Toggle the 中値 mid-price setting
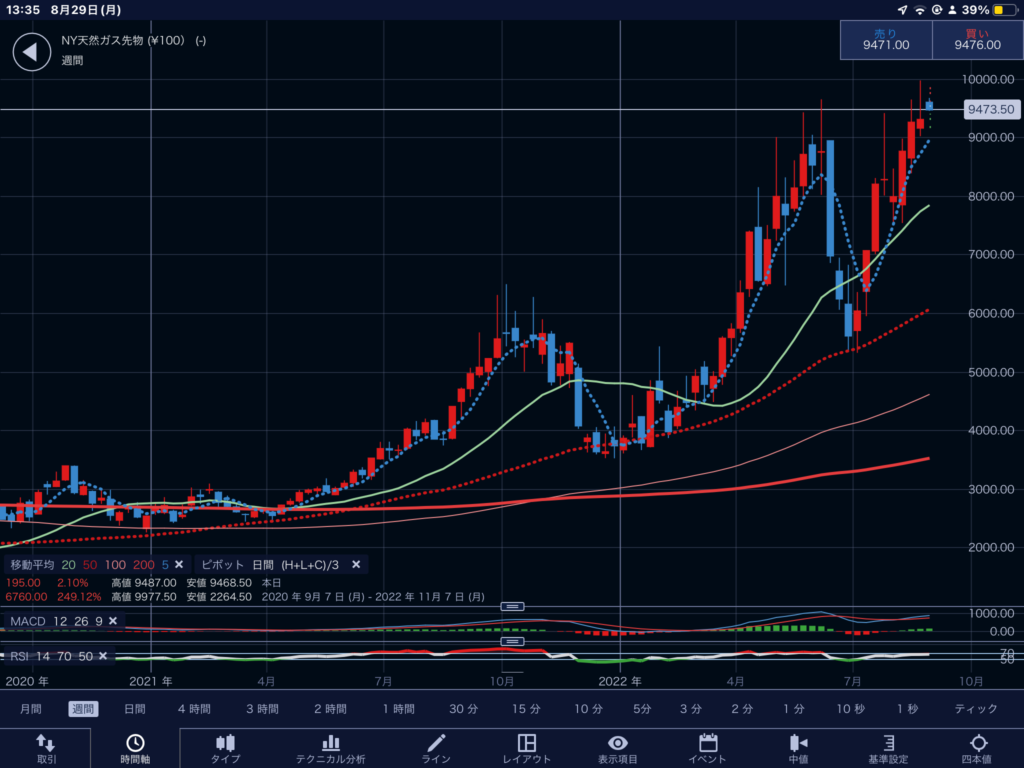The image size is (1024, 768). [798, 748]
